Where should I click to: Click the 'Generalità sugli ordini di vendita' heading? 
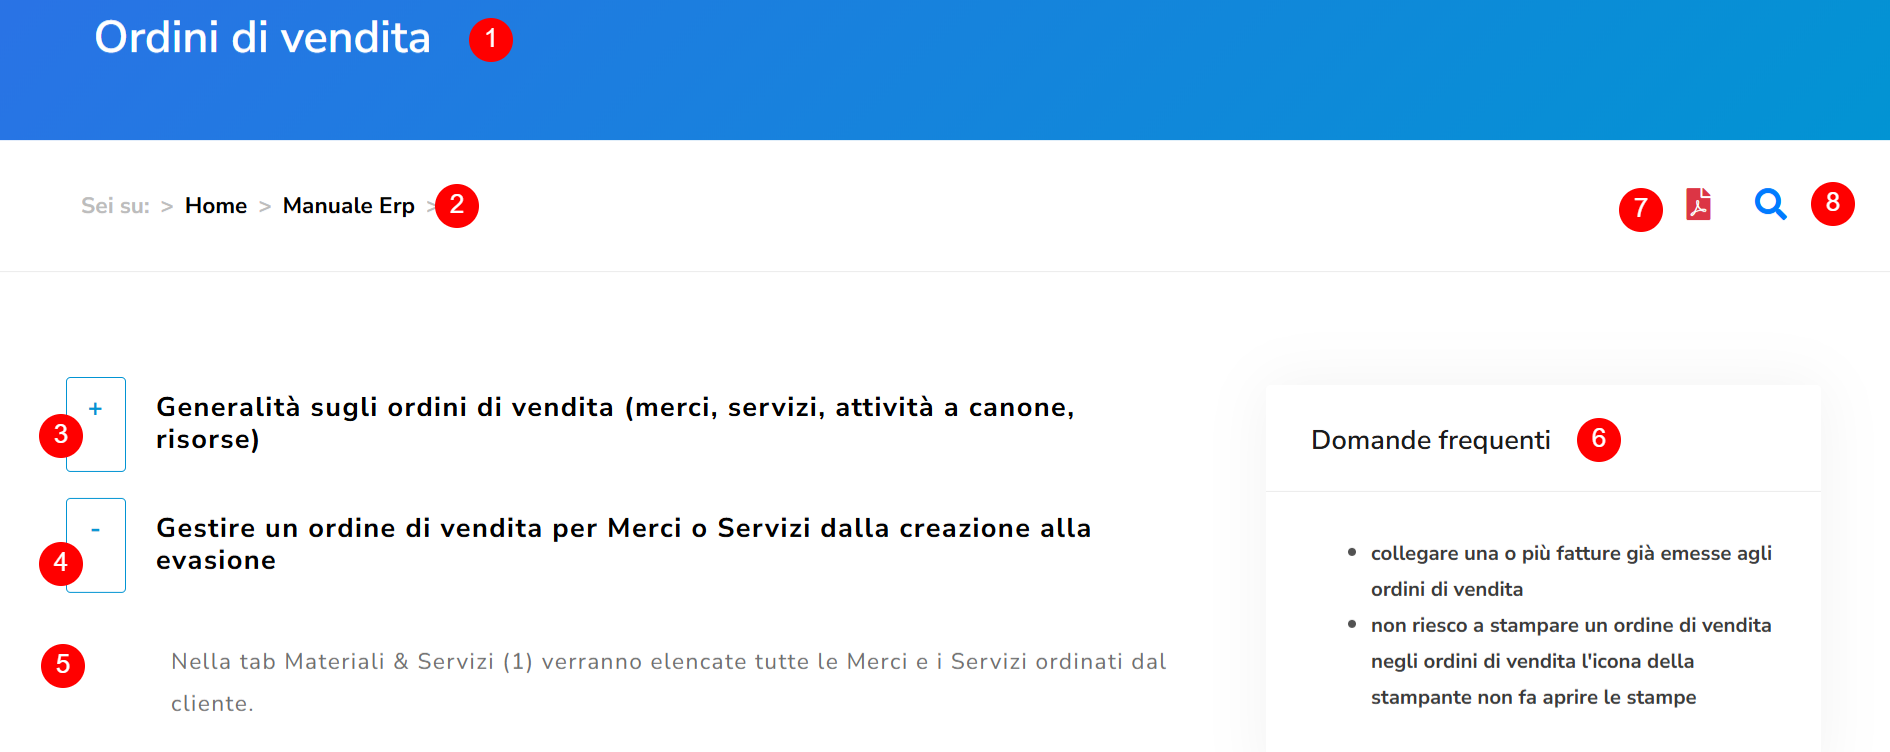(x=615, y=423)
